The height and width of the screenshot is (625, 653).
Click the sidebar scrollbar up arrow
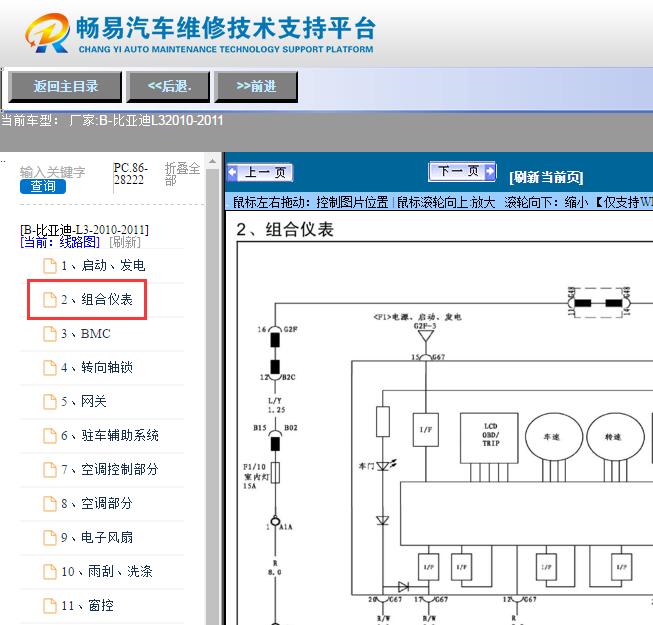click(x=212, y=161)
